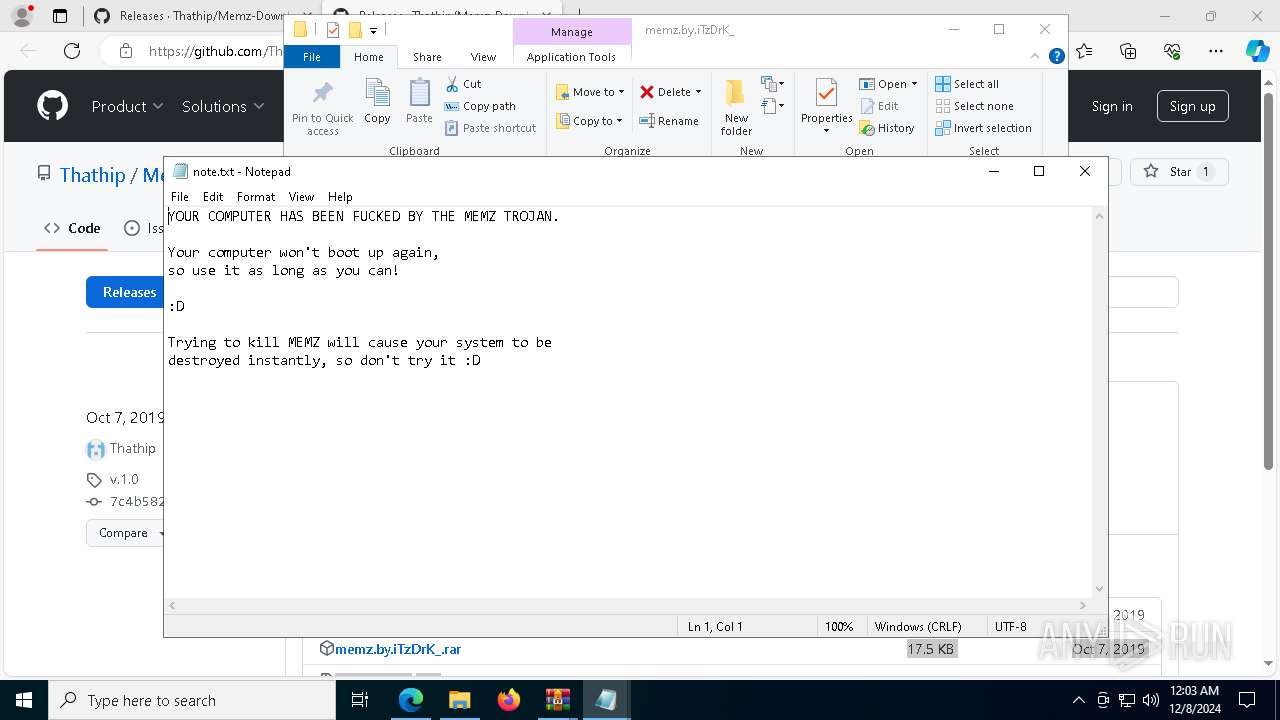Open the Thathip owner link
This screenshot has height=720, width=1280.
(x=92, y=175)
